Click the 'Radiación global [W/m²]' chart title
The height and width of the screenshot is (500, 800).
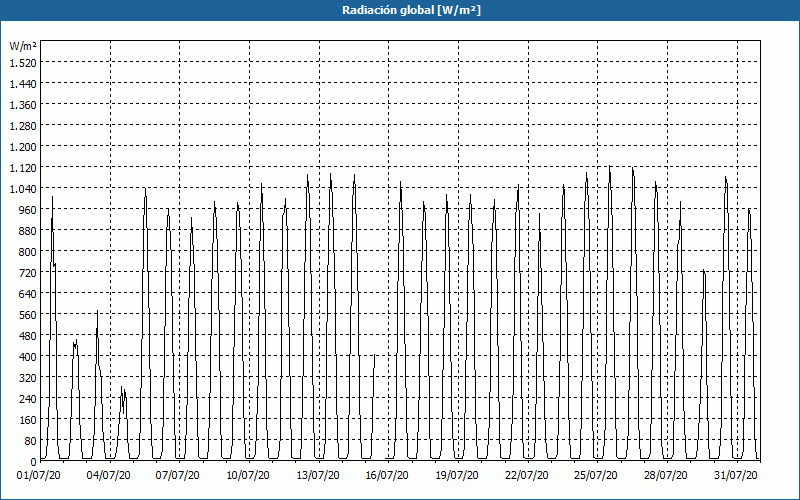click(411, 10)
